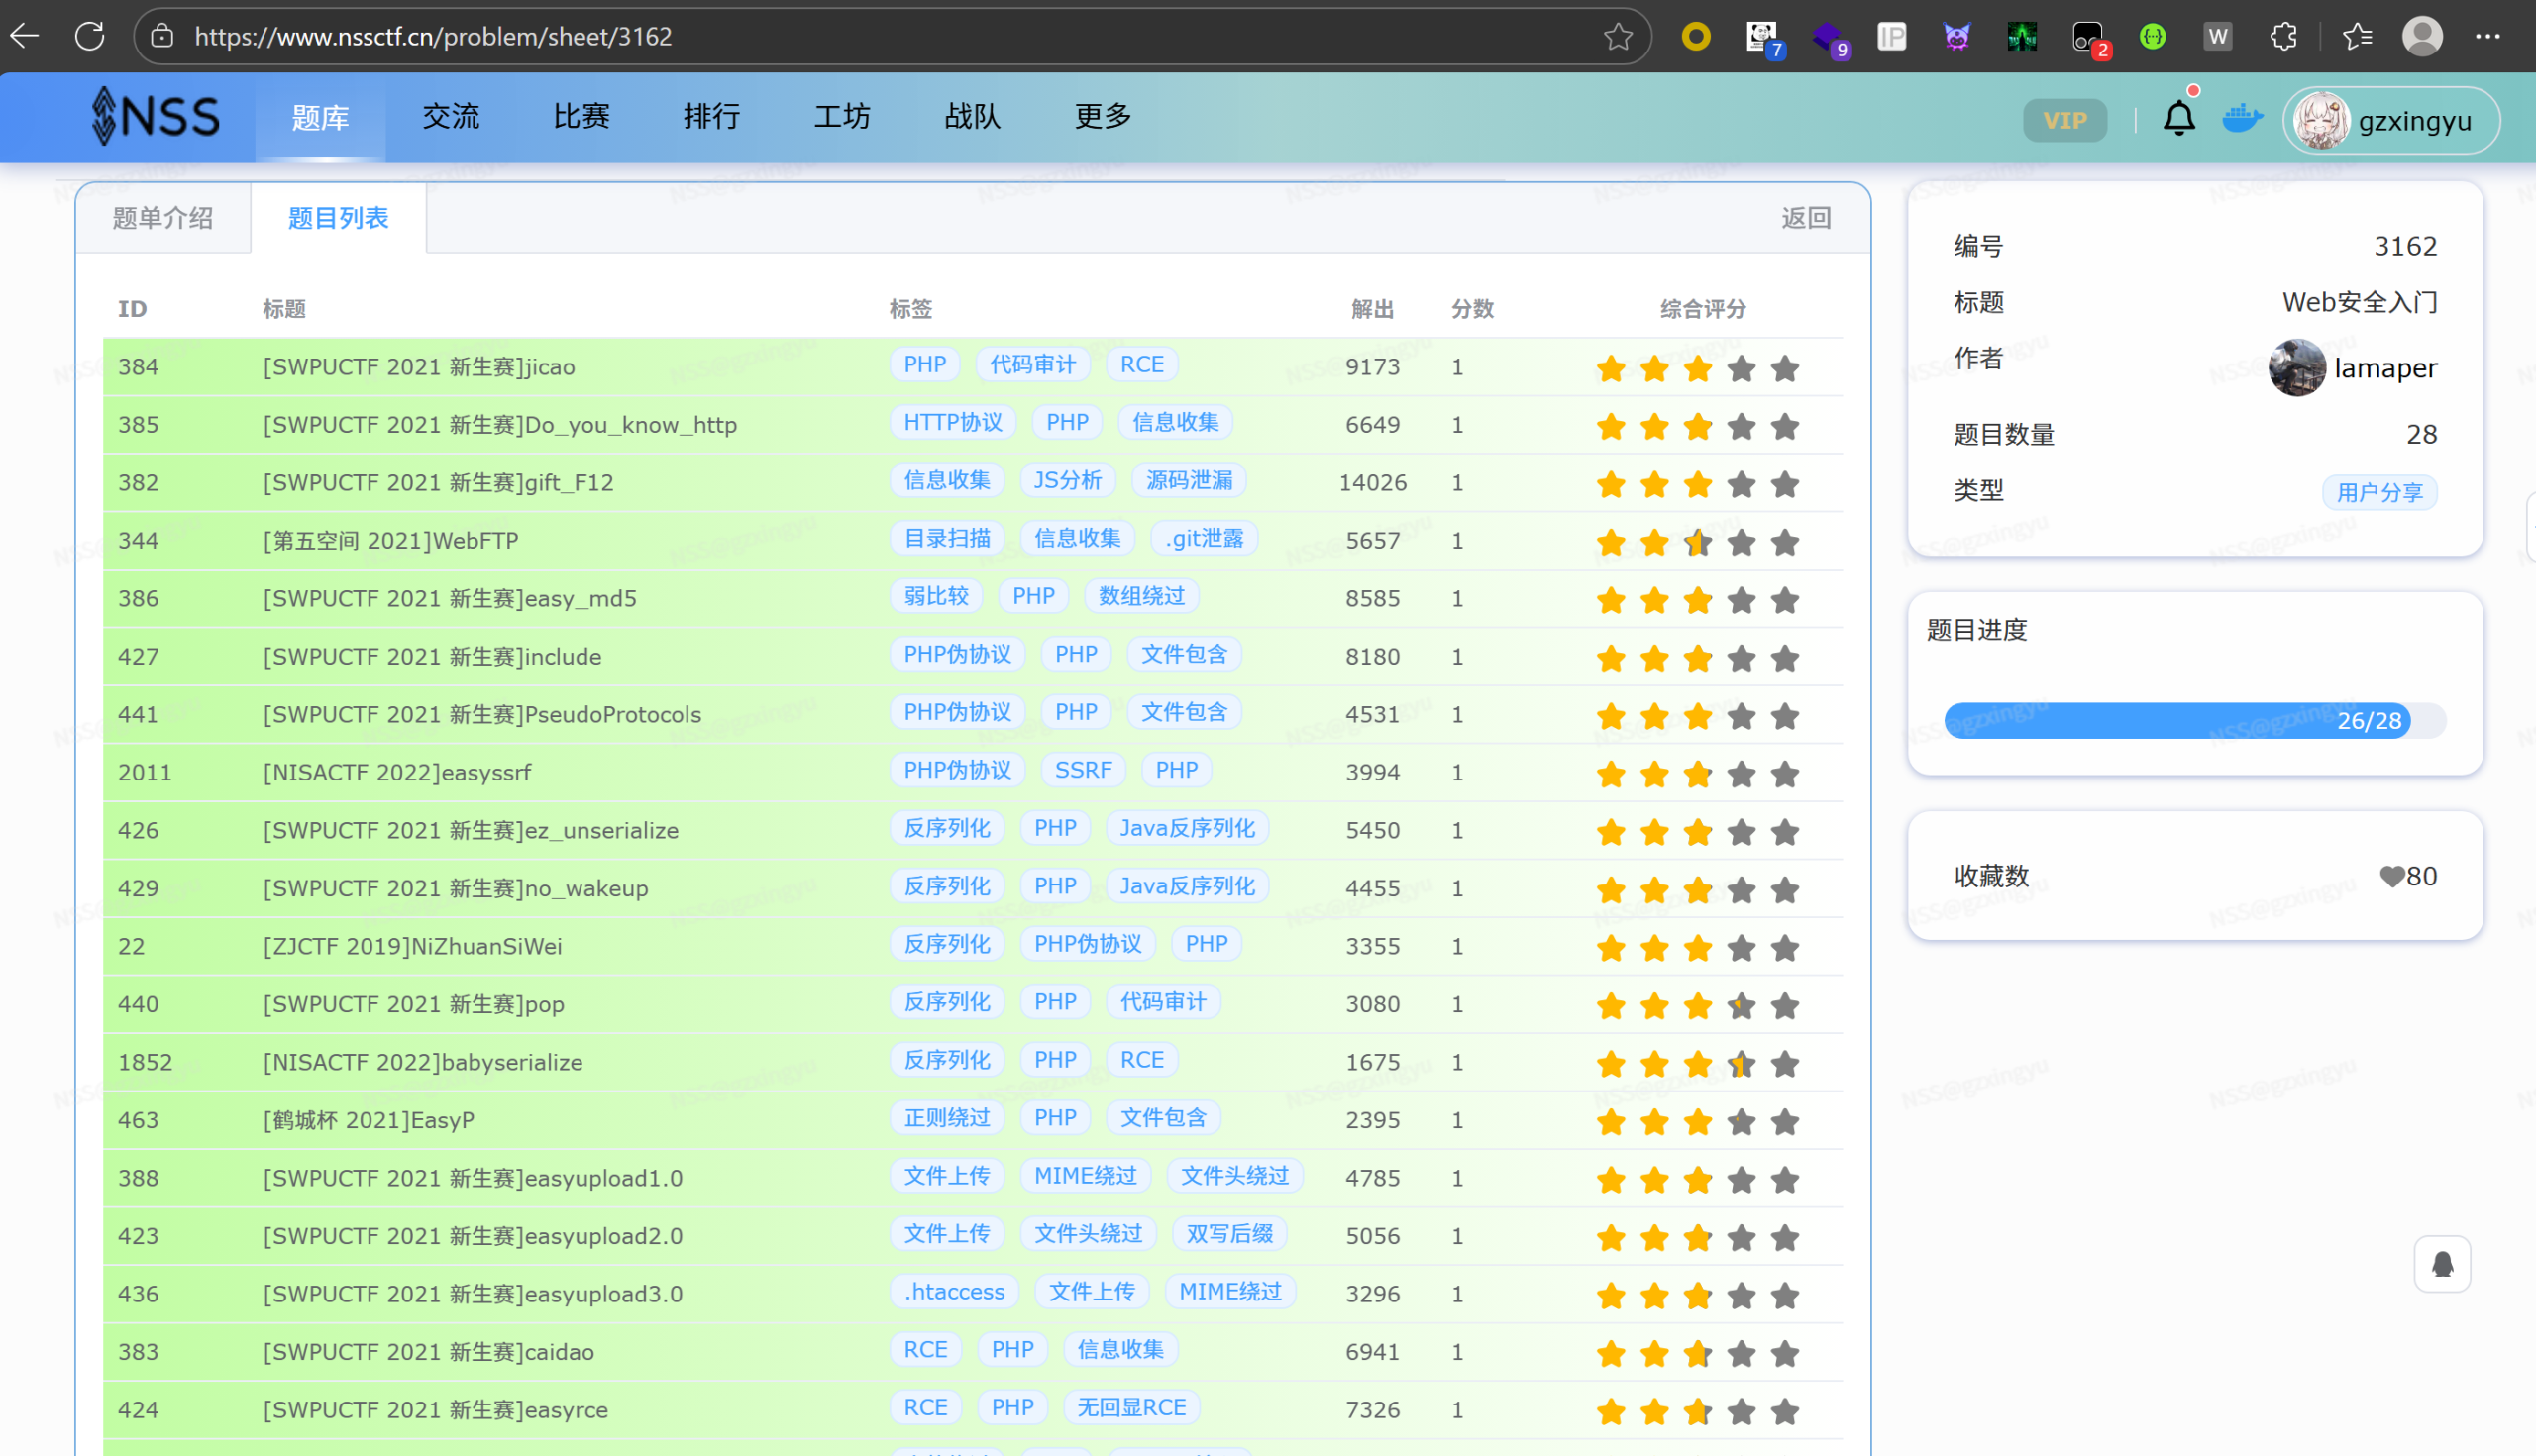
Task: Refresh the browser page
Action: click(90, 37)
